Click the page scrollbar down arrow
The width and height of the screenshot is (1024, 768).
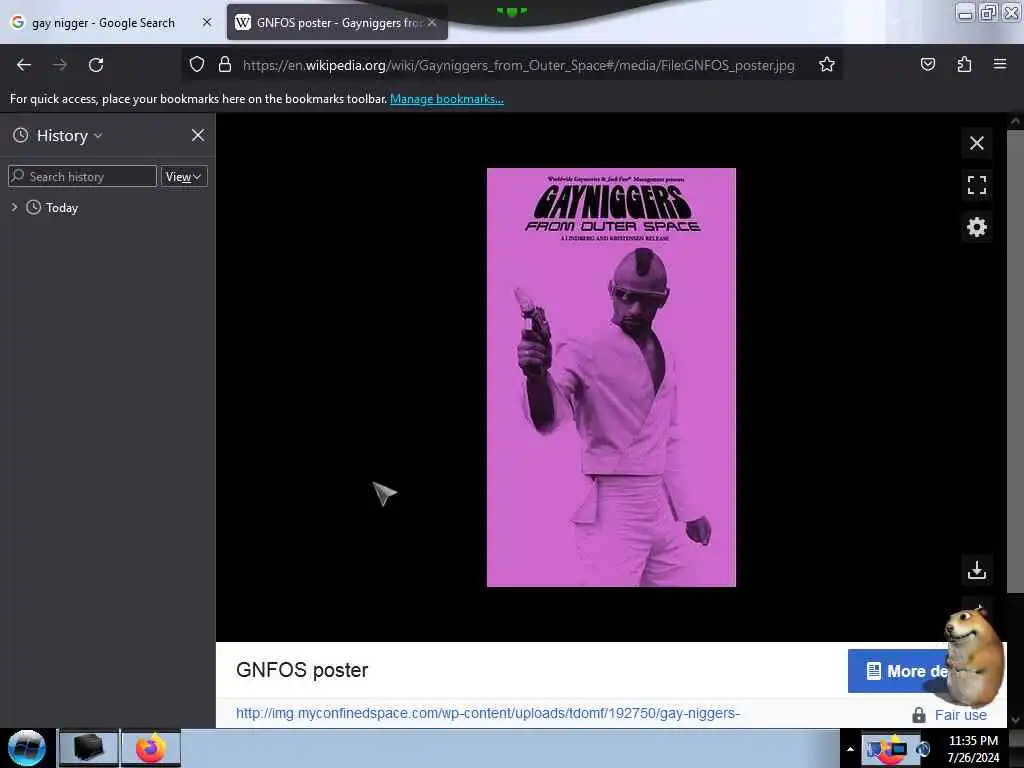click(x=1015, y=720)
